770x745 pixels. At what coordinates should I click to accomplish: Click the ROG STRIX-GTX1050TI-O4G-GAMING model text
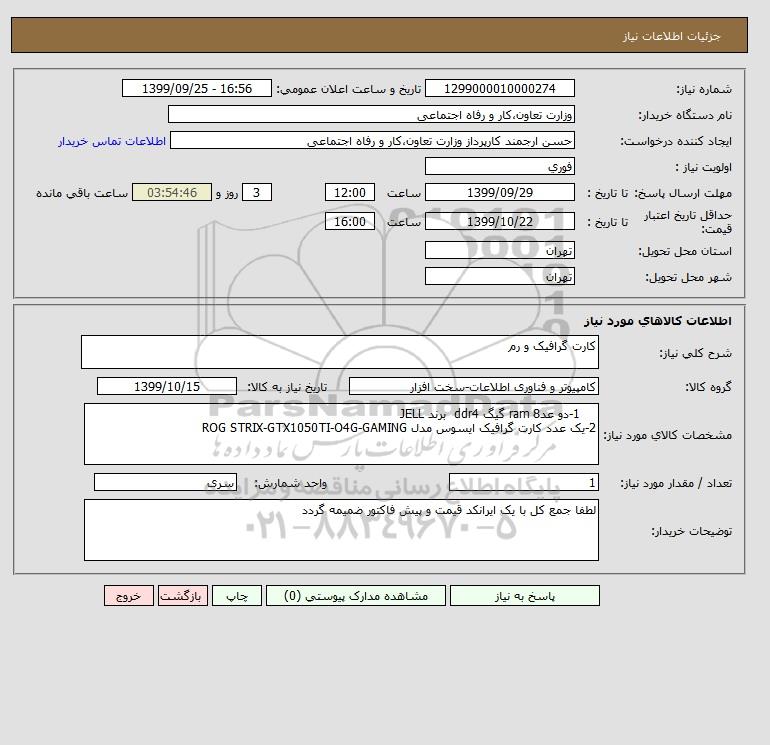[x=304, y=428]
